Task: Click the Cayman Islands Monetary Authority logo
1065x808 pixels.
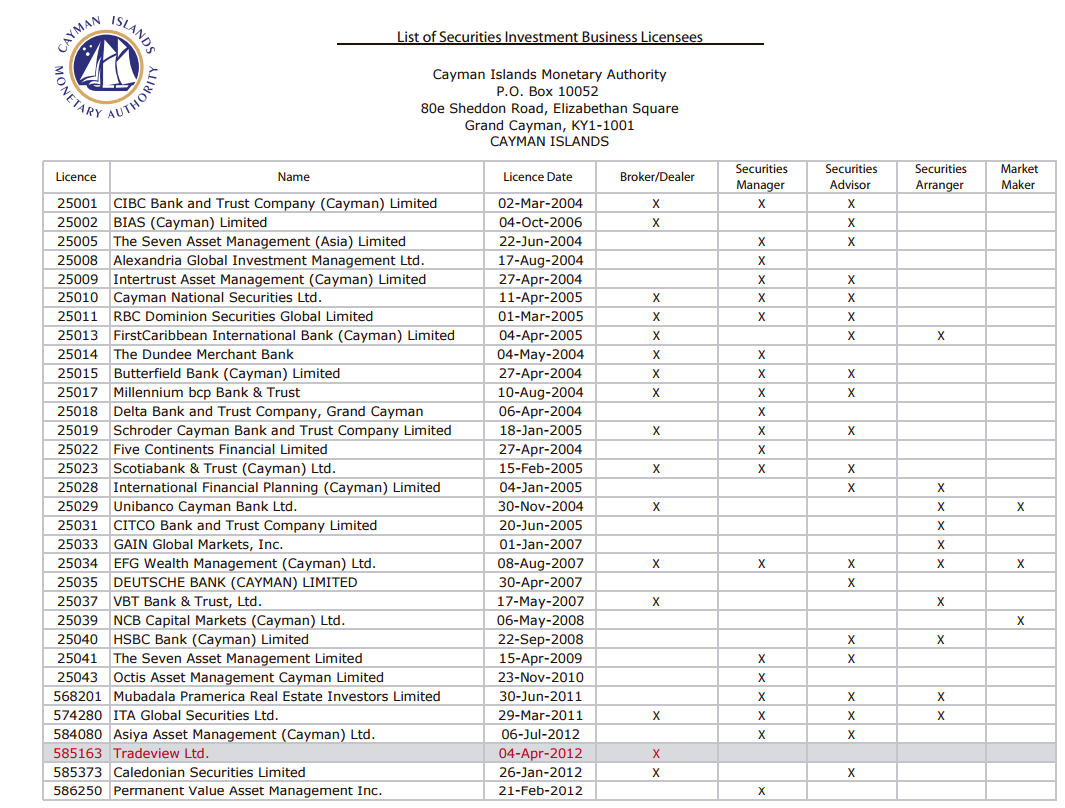Action: pyautogui.click(x=105, y=67)
